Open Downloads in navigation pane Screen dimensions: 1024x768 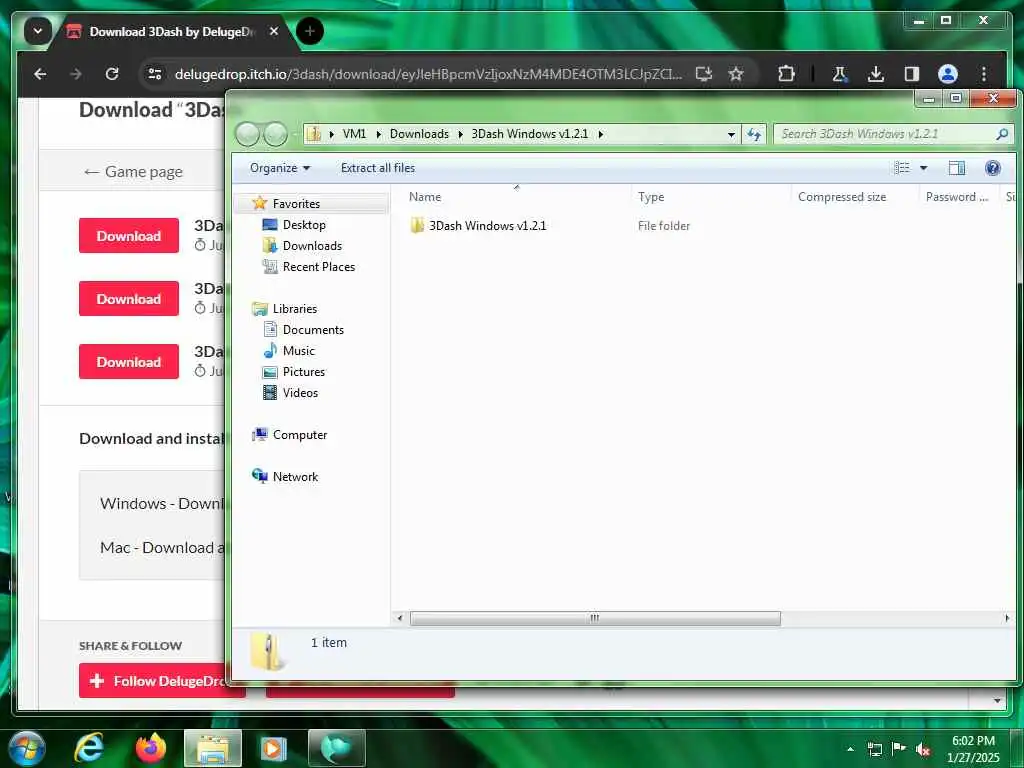(x=312, y=246)
